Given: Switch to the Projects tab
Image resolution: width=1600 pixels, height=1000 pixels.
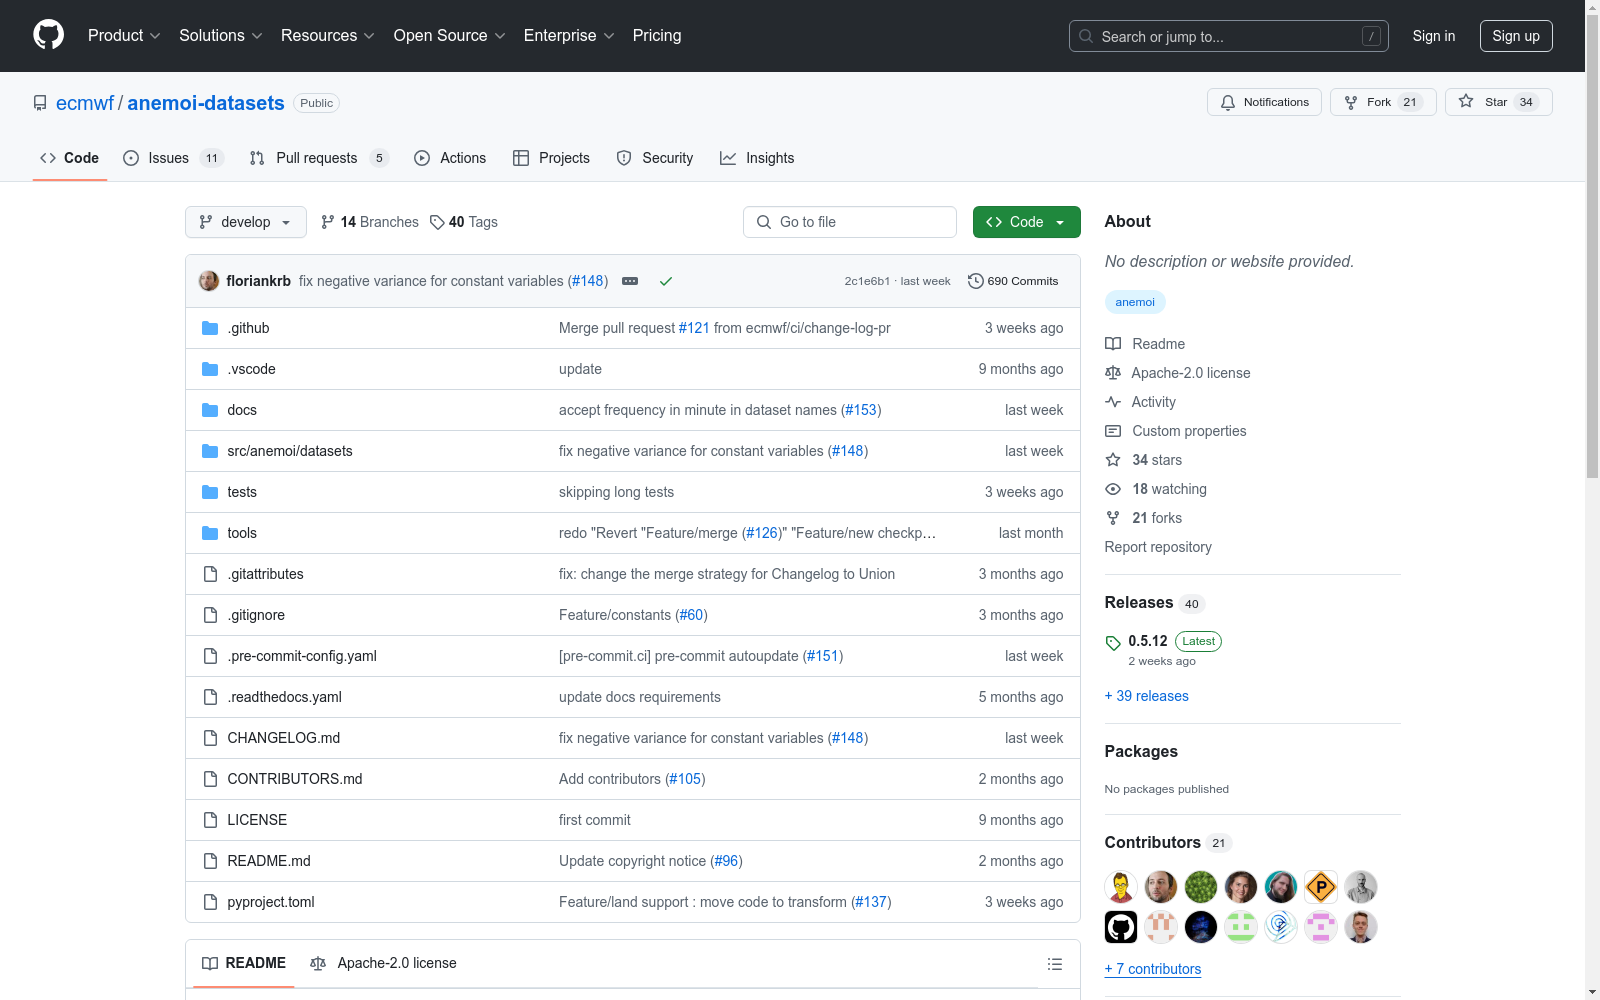Looking at the screenshot, I should [x=551, y=158].
